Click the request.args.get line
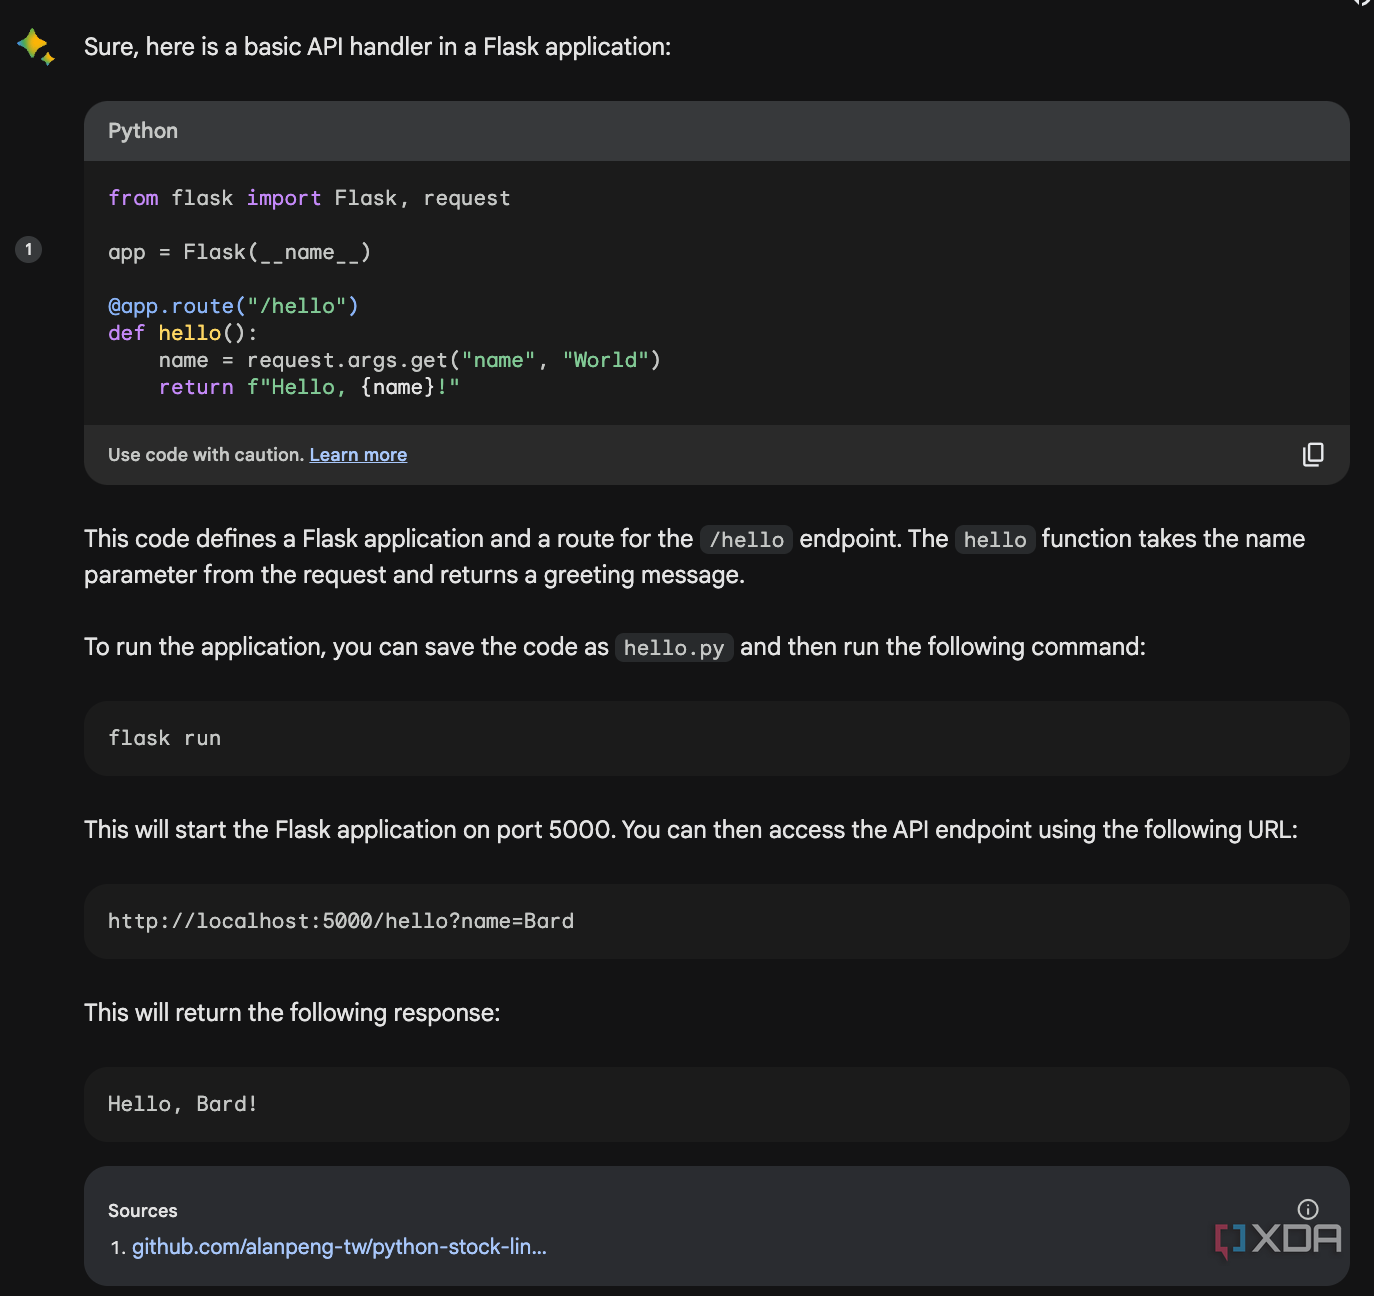 tap(410, 360)
